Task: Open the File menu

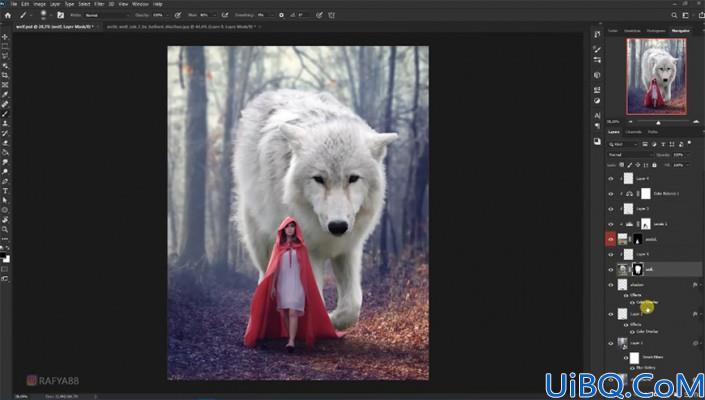Action: click(x=14, y=4)
